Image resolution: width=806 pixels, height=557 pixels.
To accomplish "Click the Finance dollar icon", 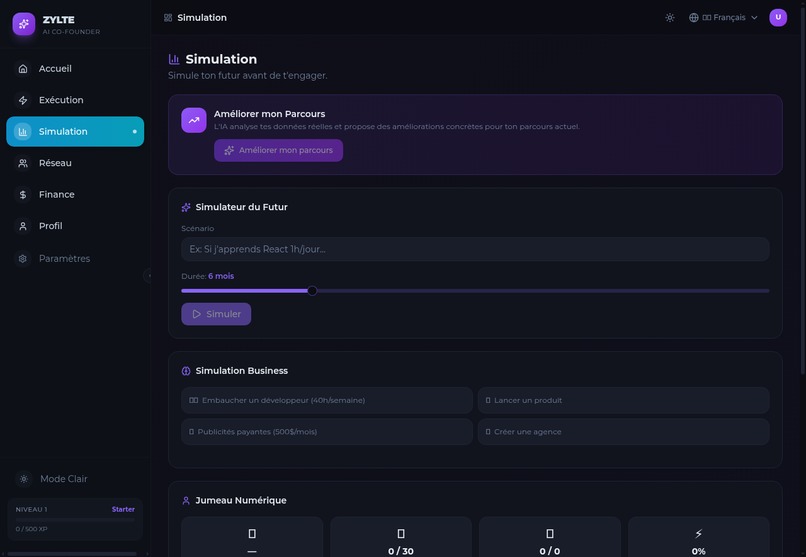I will (23, 194).
